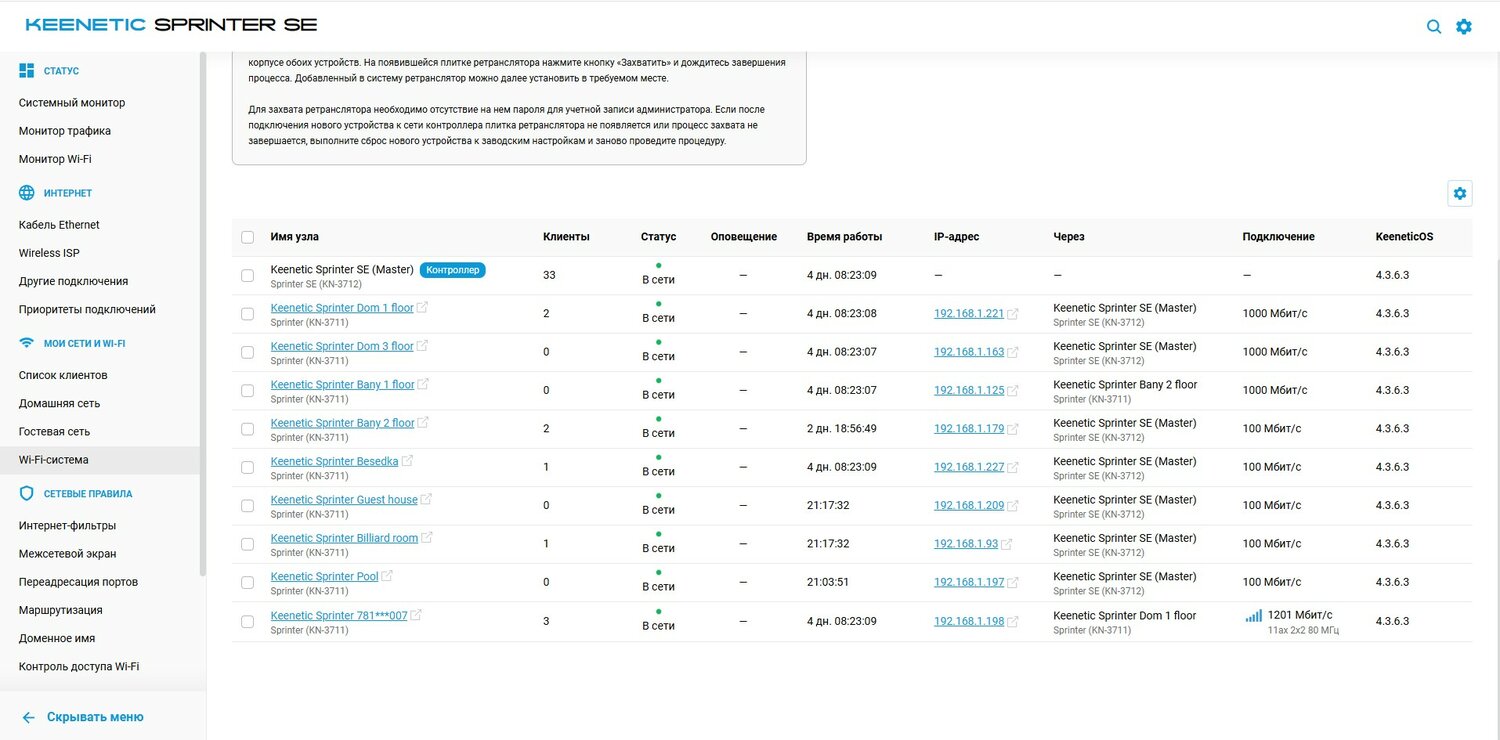
Task: Select checkbox for Keenetic Sprinter Bany 2 floor
Action: tap(248, 429)
